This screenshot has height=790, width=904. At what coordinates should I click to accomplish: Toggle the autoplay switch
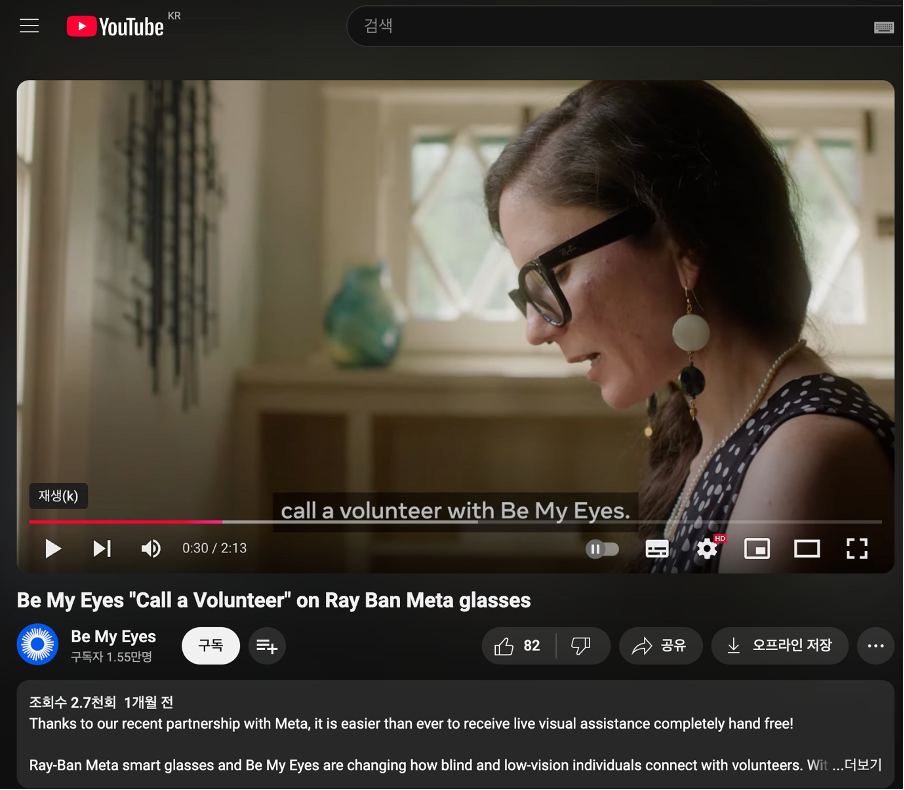point(602,548)
